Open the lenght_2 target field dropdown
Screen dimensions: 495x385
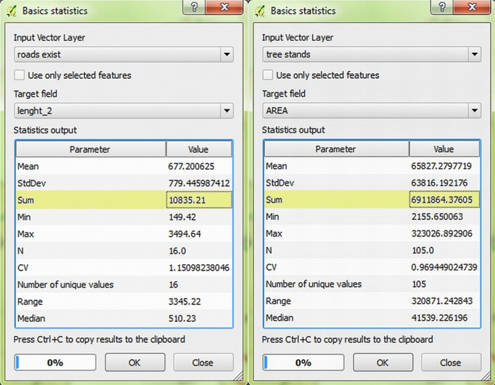227,111
